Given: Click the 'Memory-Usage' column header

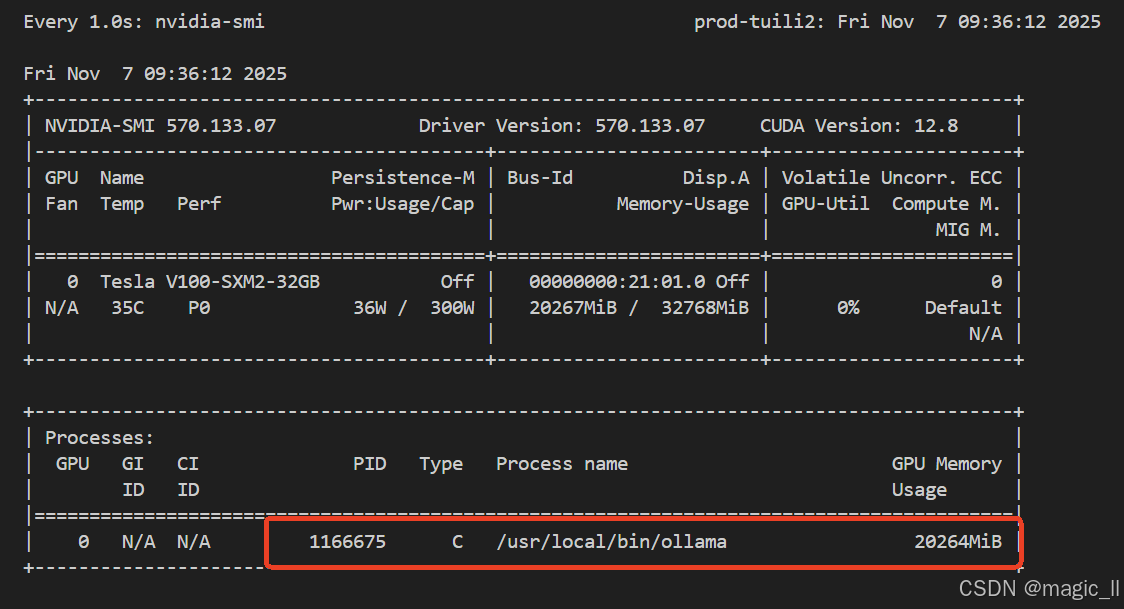Looking at the screenshot, I should (682, 204).
